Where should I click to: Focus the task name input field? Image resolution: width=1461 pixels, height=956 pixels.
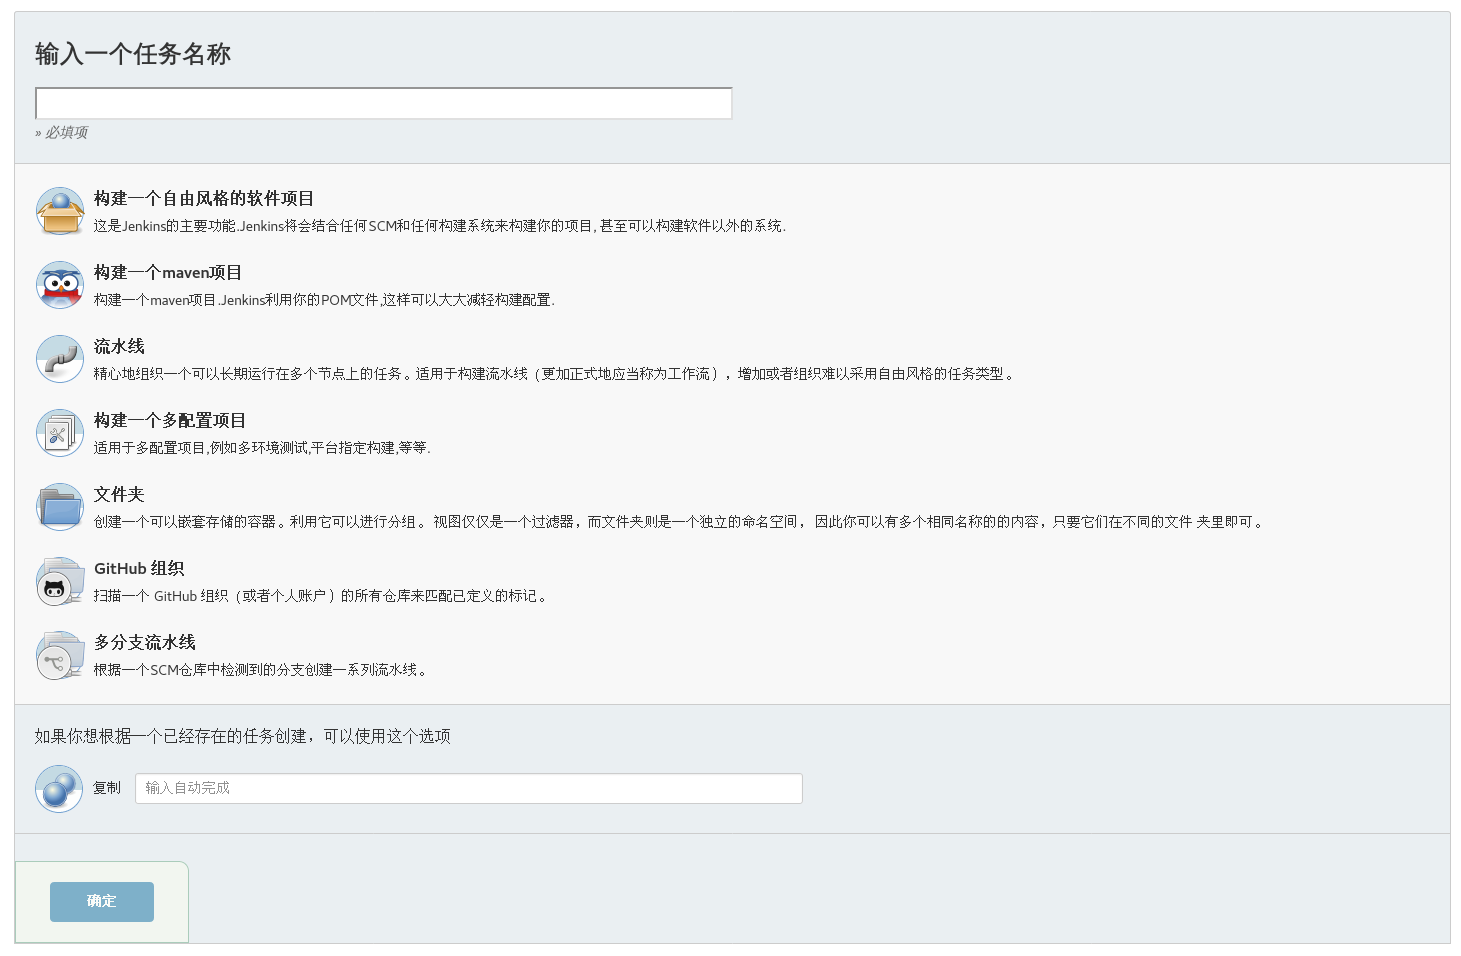[x=384, y=103]
